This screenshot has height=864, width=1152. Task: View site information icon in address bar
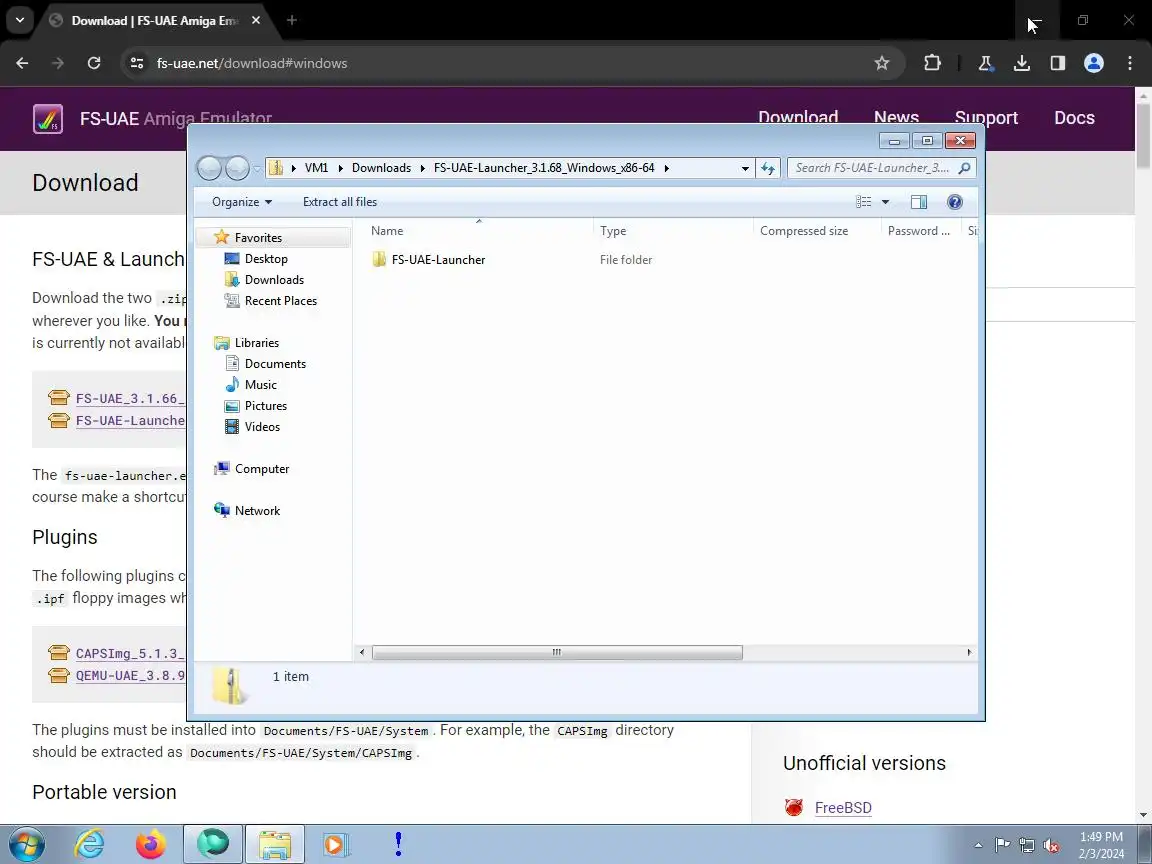(137, 63)
